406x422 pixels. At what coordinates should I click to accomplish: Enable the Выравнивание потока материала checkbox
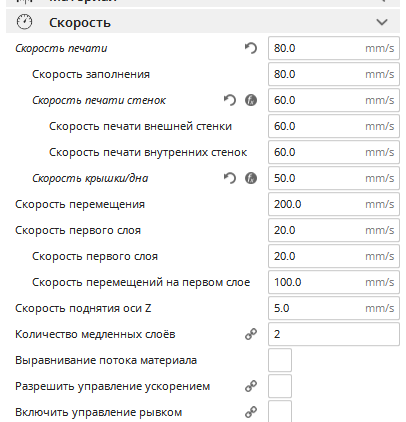click(280, 360)
